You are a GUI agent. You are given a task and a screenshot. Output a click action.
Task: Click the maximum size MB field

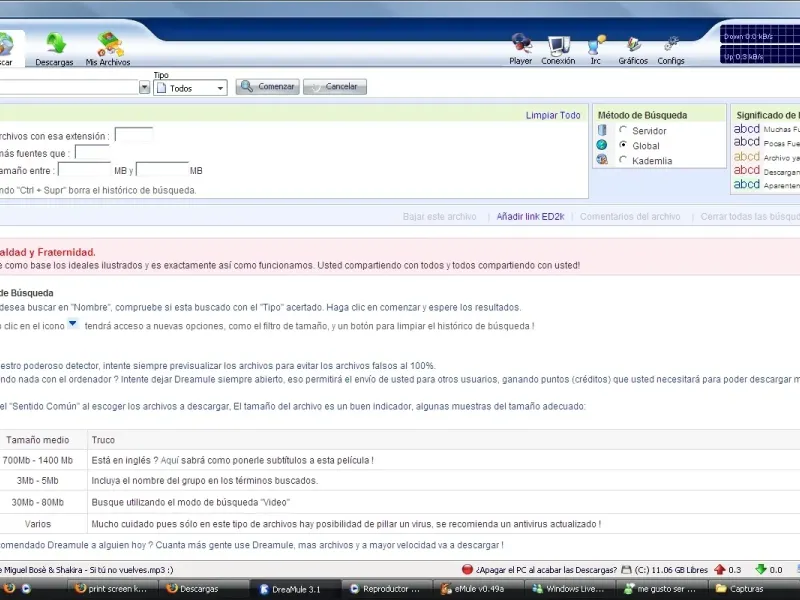click(x=162, y=169)
